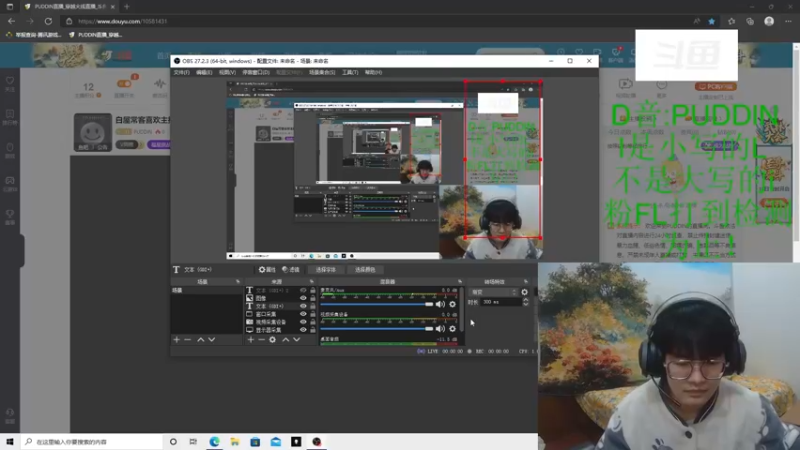Click 滤镜 button in source toolbar
800x450 pixels.
[x=291, y=269]
